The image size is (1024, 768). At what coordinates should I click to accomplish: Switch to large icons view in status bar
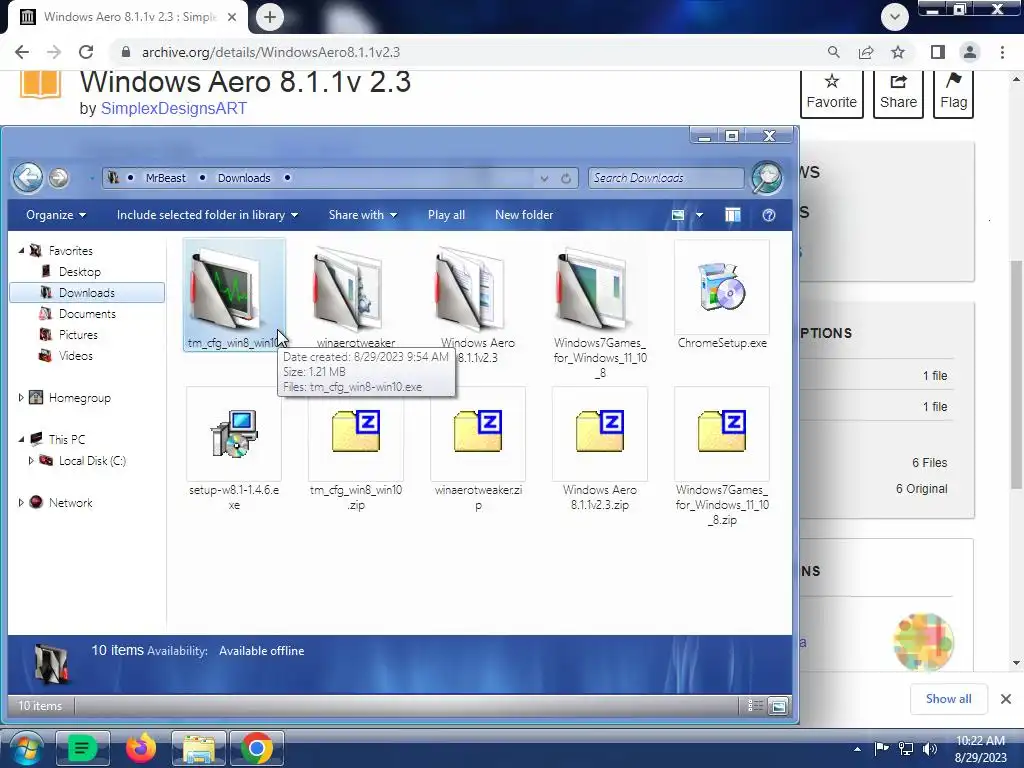pos(778,705)
